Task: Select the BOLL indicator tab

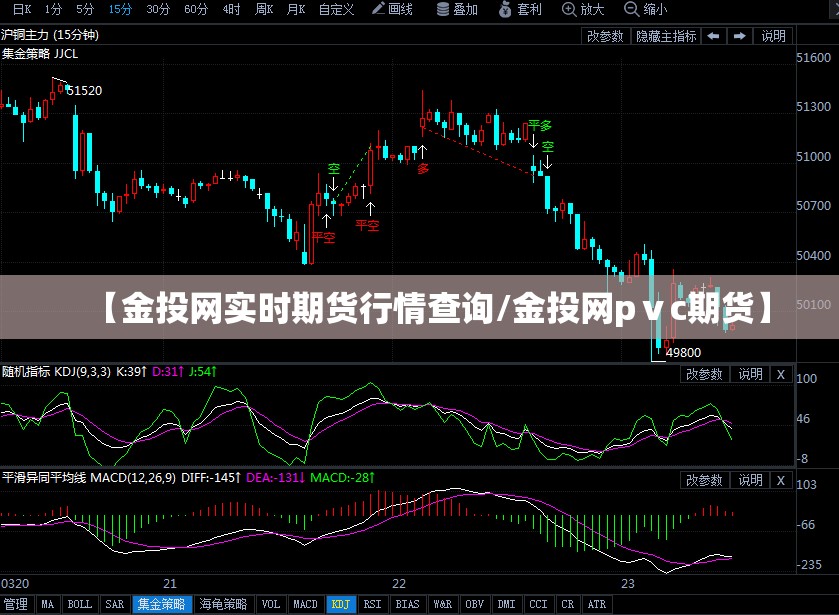Action: [x=80, y=604]
